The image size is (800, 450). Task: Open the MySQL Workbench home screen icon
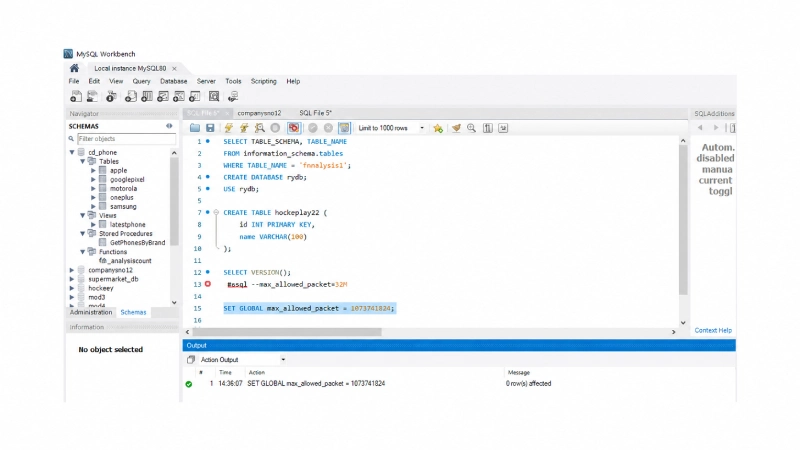[x=74, y=68]
